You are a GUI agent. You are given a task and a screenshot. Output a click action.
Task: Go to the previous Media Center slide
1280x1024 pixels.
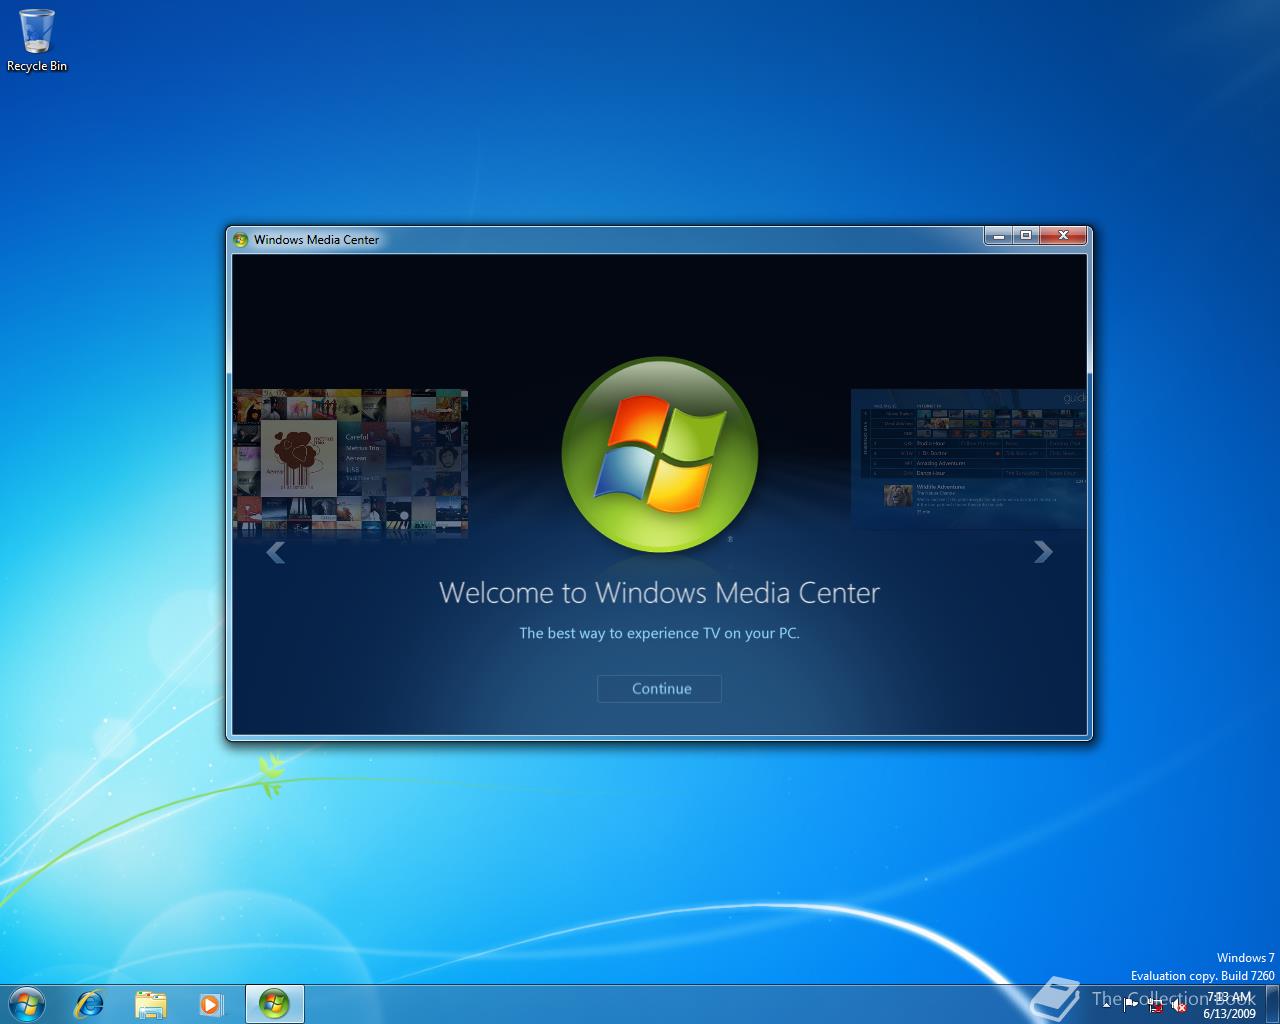point(276,552)
